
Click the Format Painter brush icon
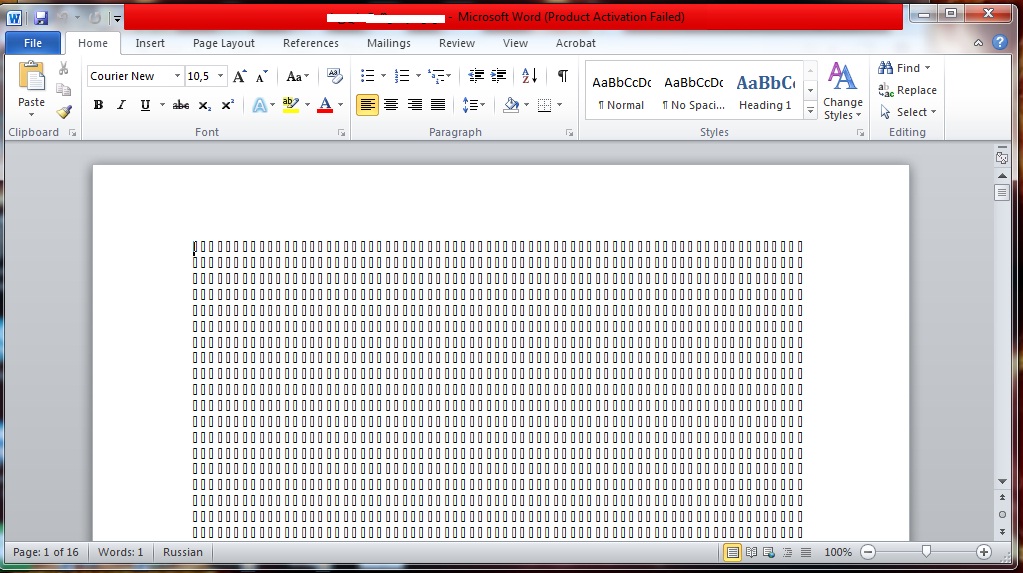(x=64, y=112)
